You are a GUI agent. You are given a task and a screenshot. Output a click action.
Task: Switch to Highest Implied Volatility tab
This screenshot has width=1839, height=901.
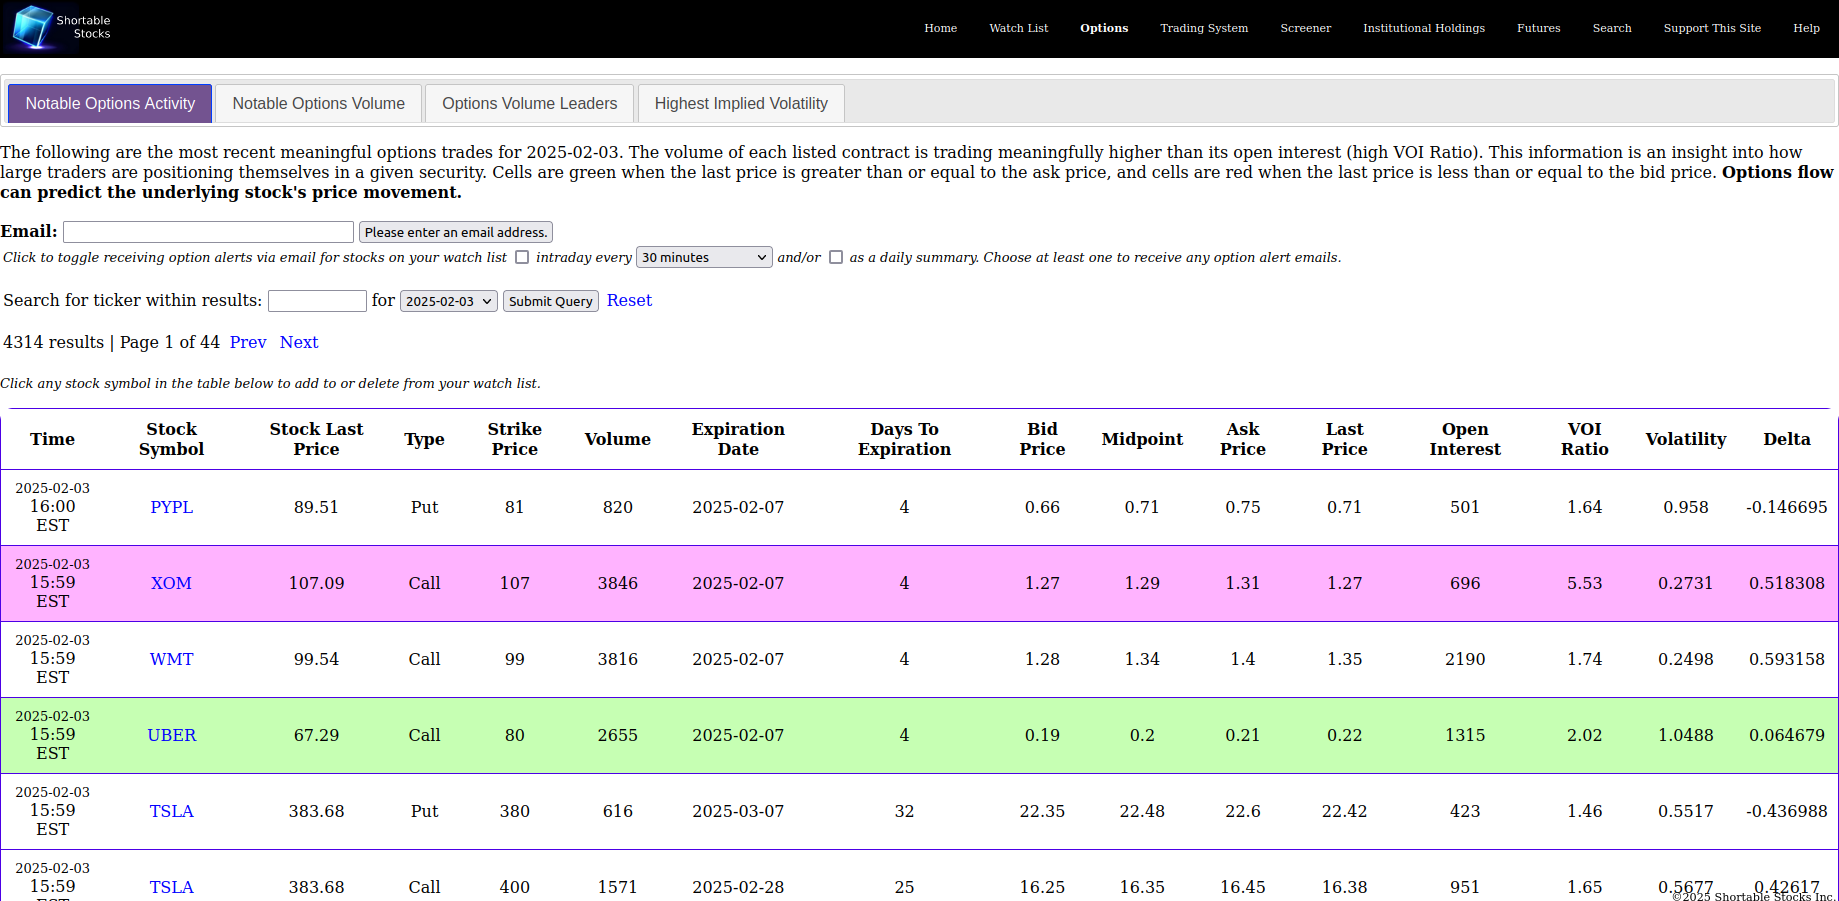(x=741, y=103)
